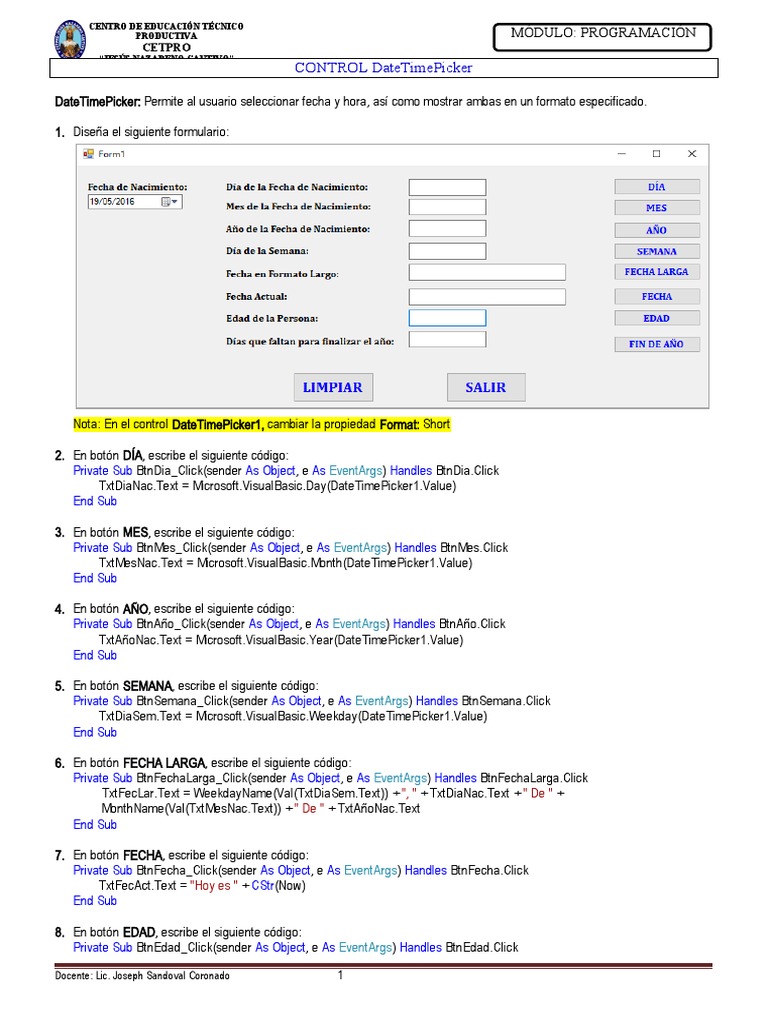
Task: Click the 'MODULO: PROGRAMACIÓN' box
Action: coord(603,37)
